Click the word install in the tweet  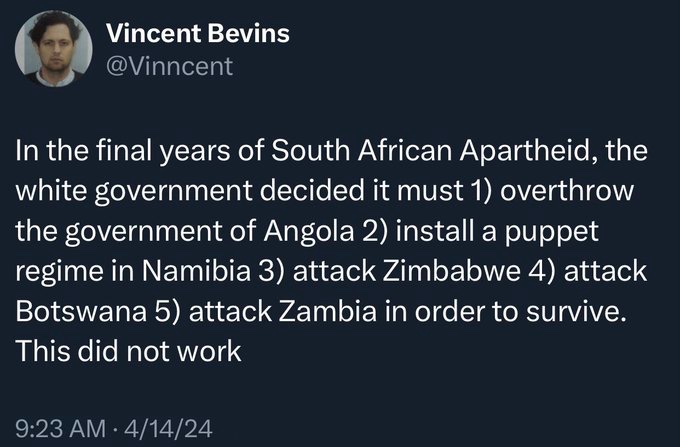click(435, 231)
